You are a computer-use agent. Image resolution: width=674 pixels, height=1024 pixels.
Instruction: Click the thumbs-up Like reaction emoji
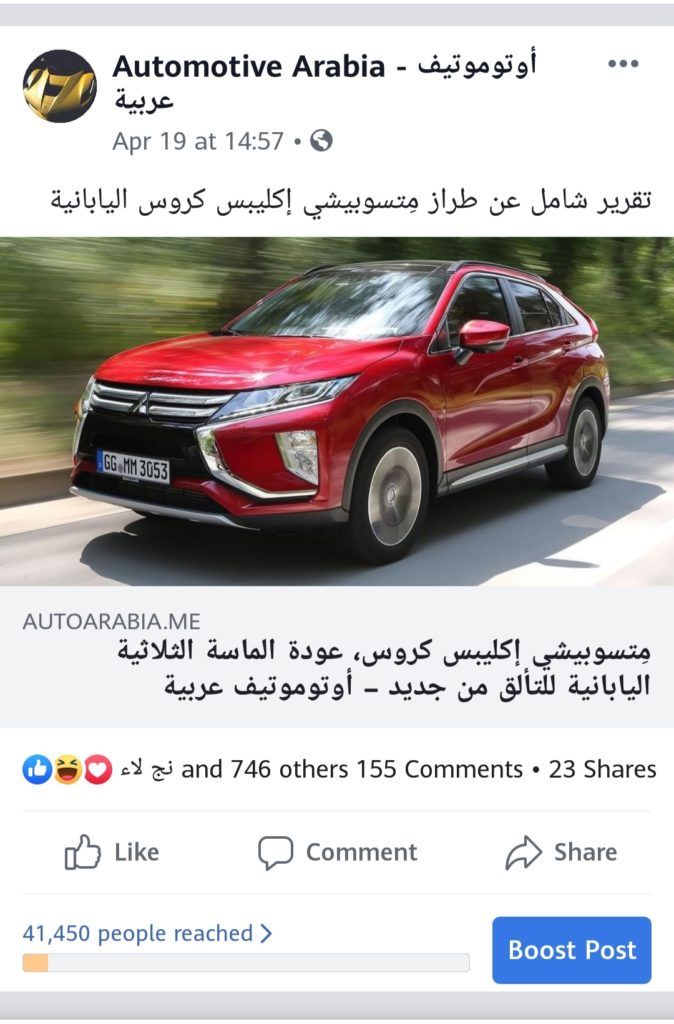click(37, 769)
